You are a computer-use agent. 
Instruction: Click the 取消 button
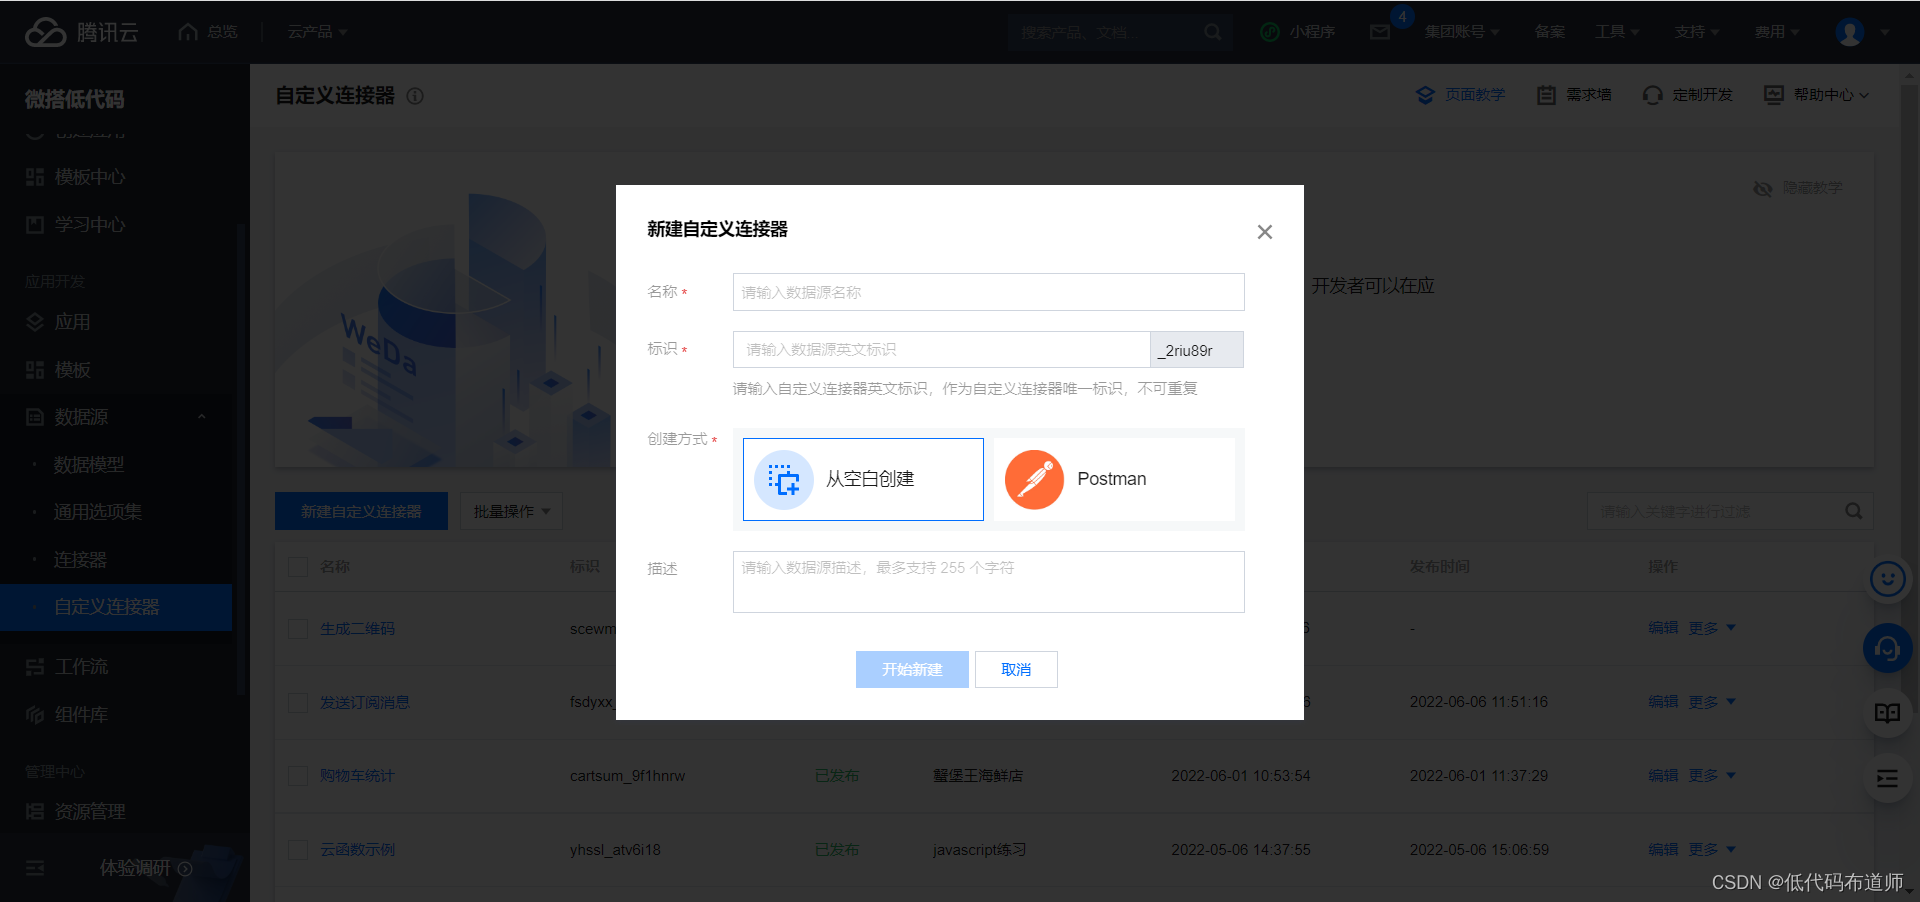coord(1016,670)
